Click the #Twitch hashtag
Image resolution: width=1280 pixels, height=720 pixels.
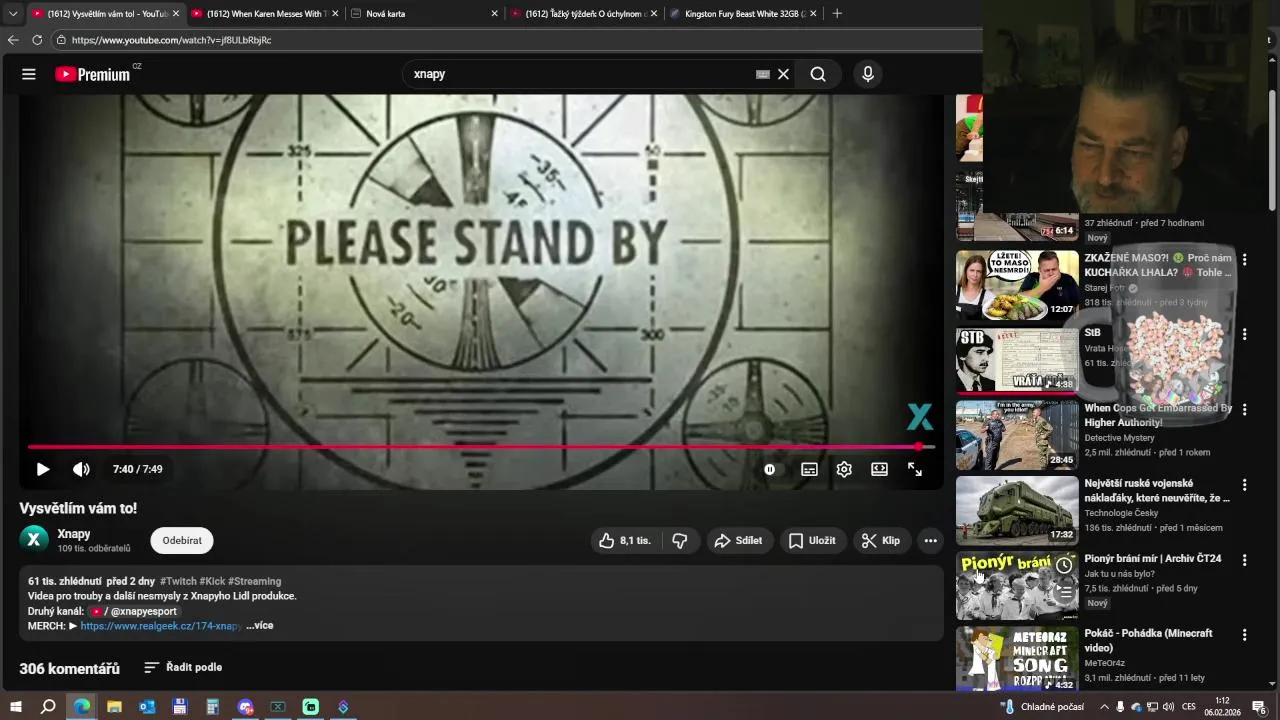tap(178, 581)
